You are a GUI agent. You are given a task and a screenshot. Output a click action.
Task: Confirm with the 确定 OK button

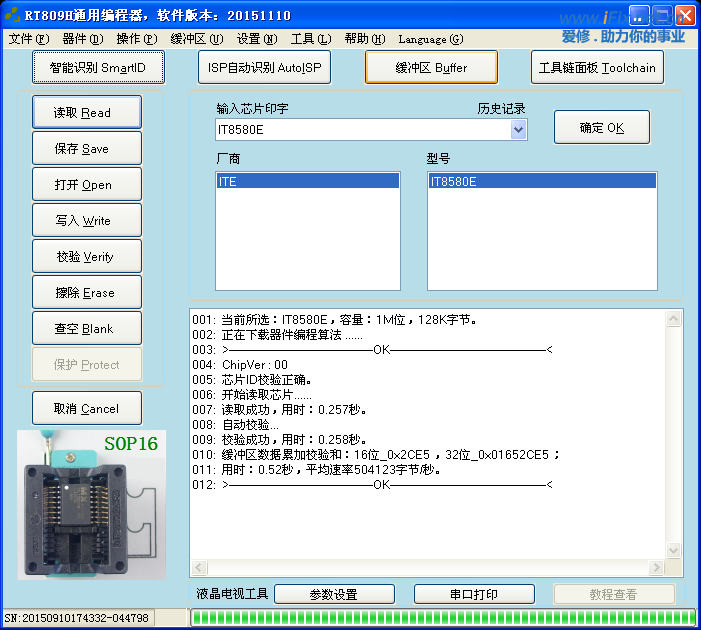tap(602, 128)
